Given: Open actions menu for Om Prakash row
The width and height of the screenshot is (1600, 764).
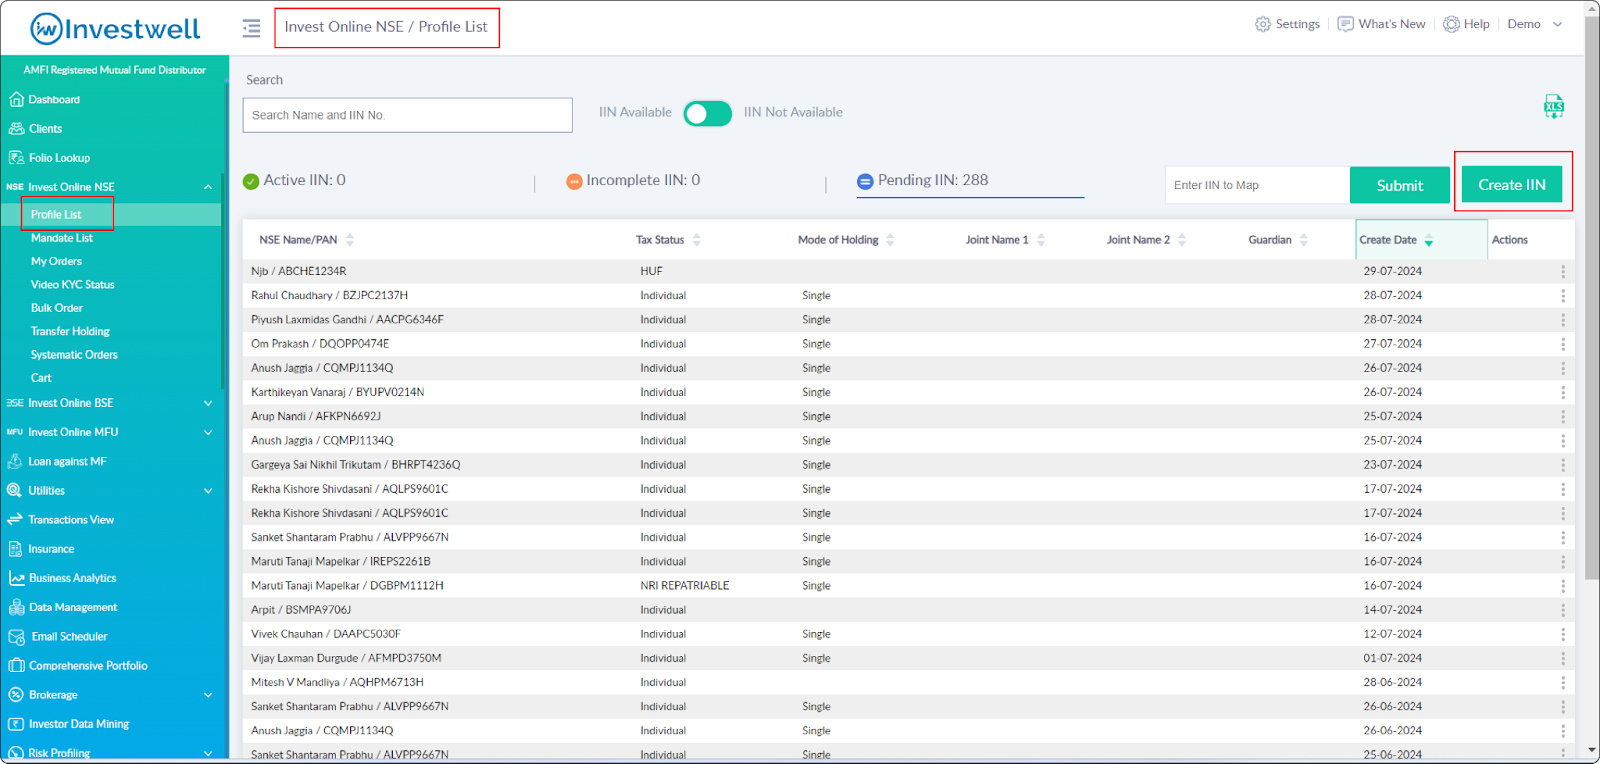Looking at the screenshot, I should pyautogui.click(x=1563, y=344).
